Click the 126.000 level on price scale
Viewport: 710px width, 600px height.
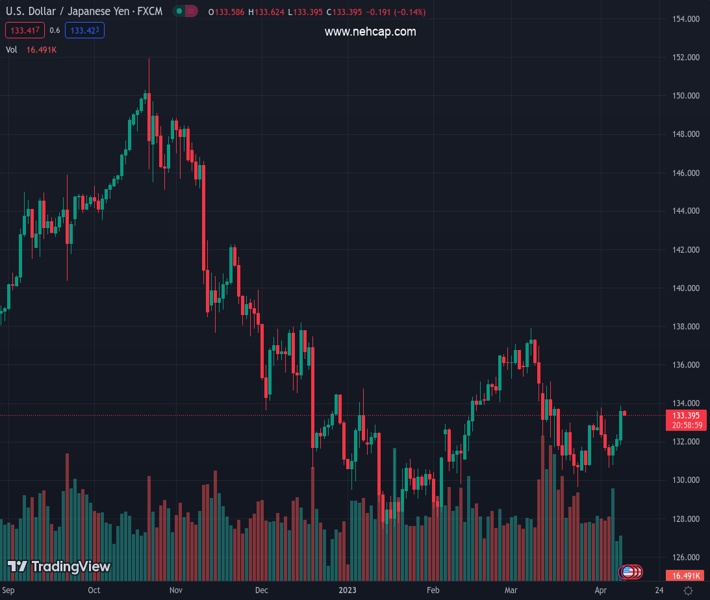[685, 557]
